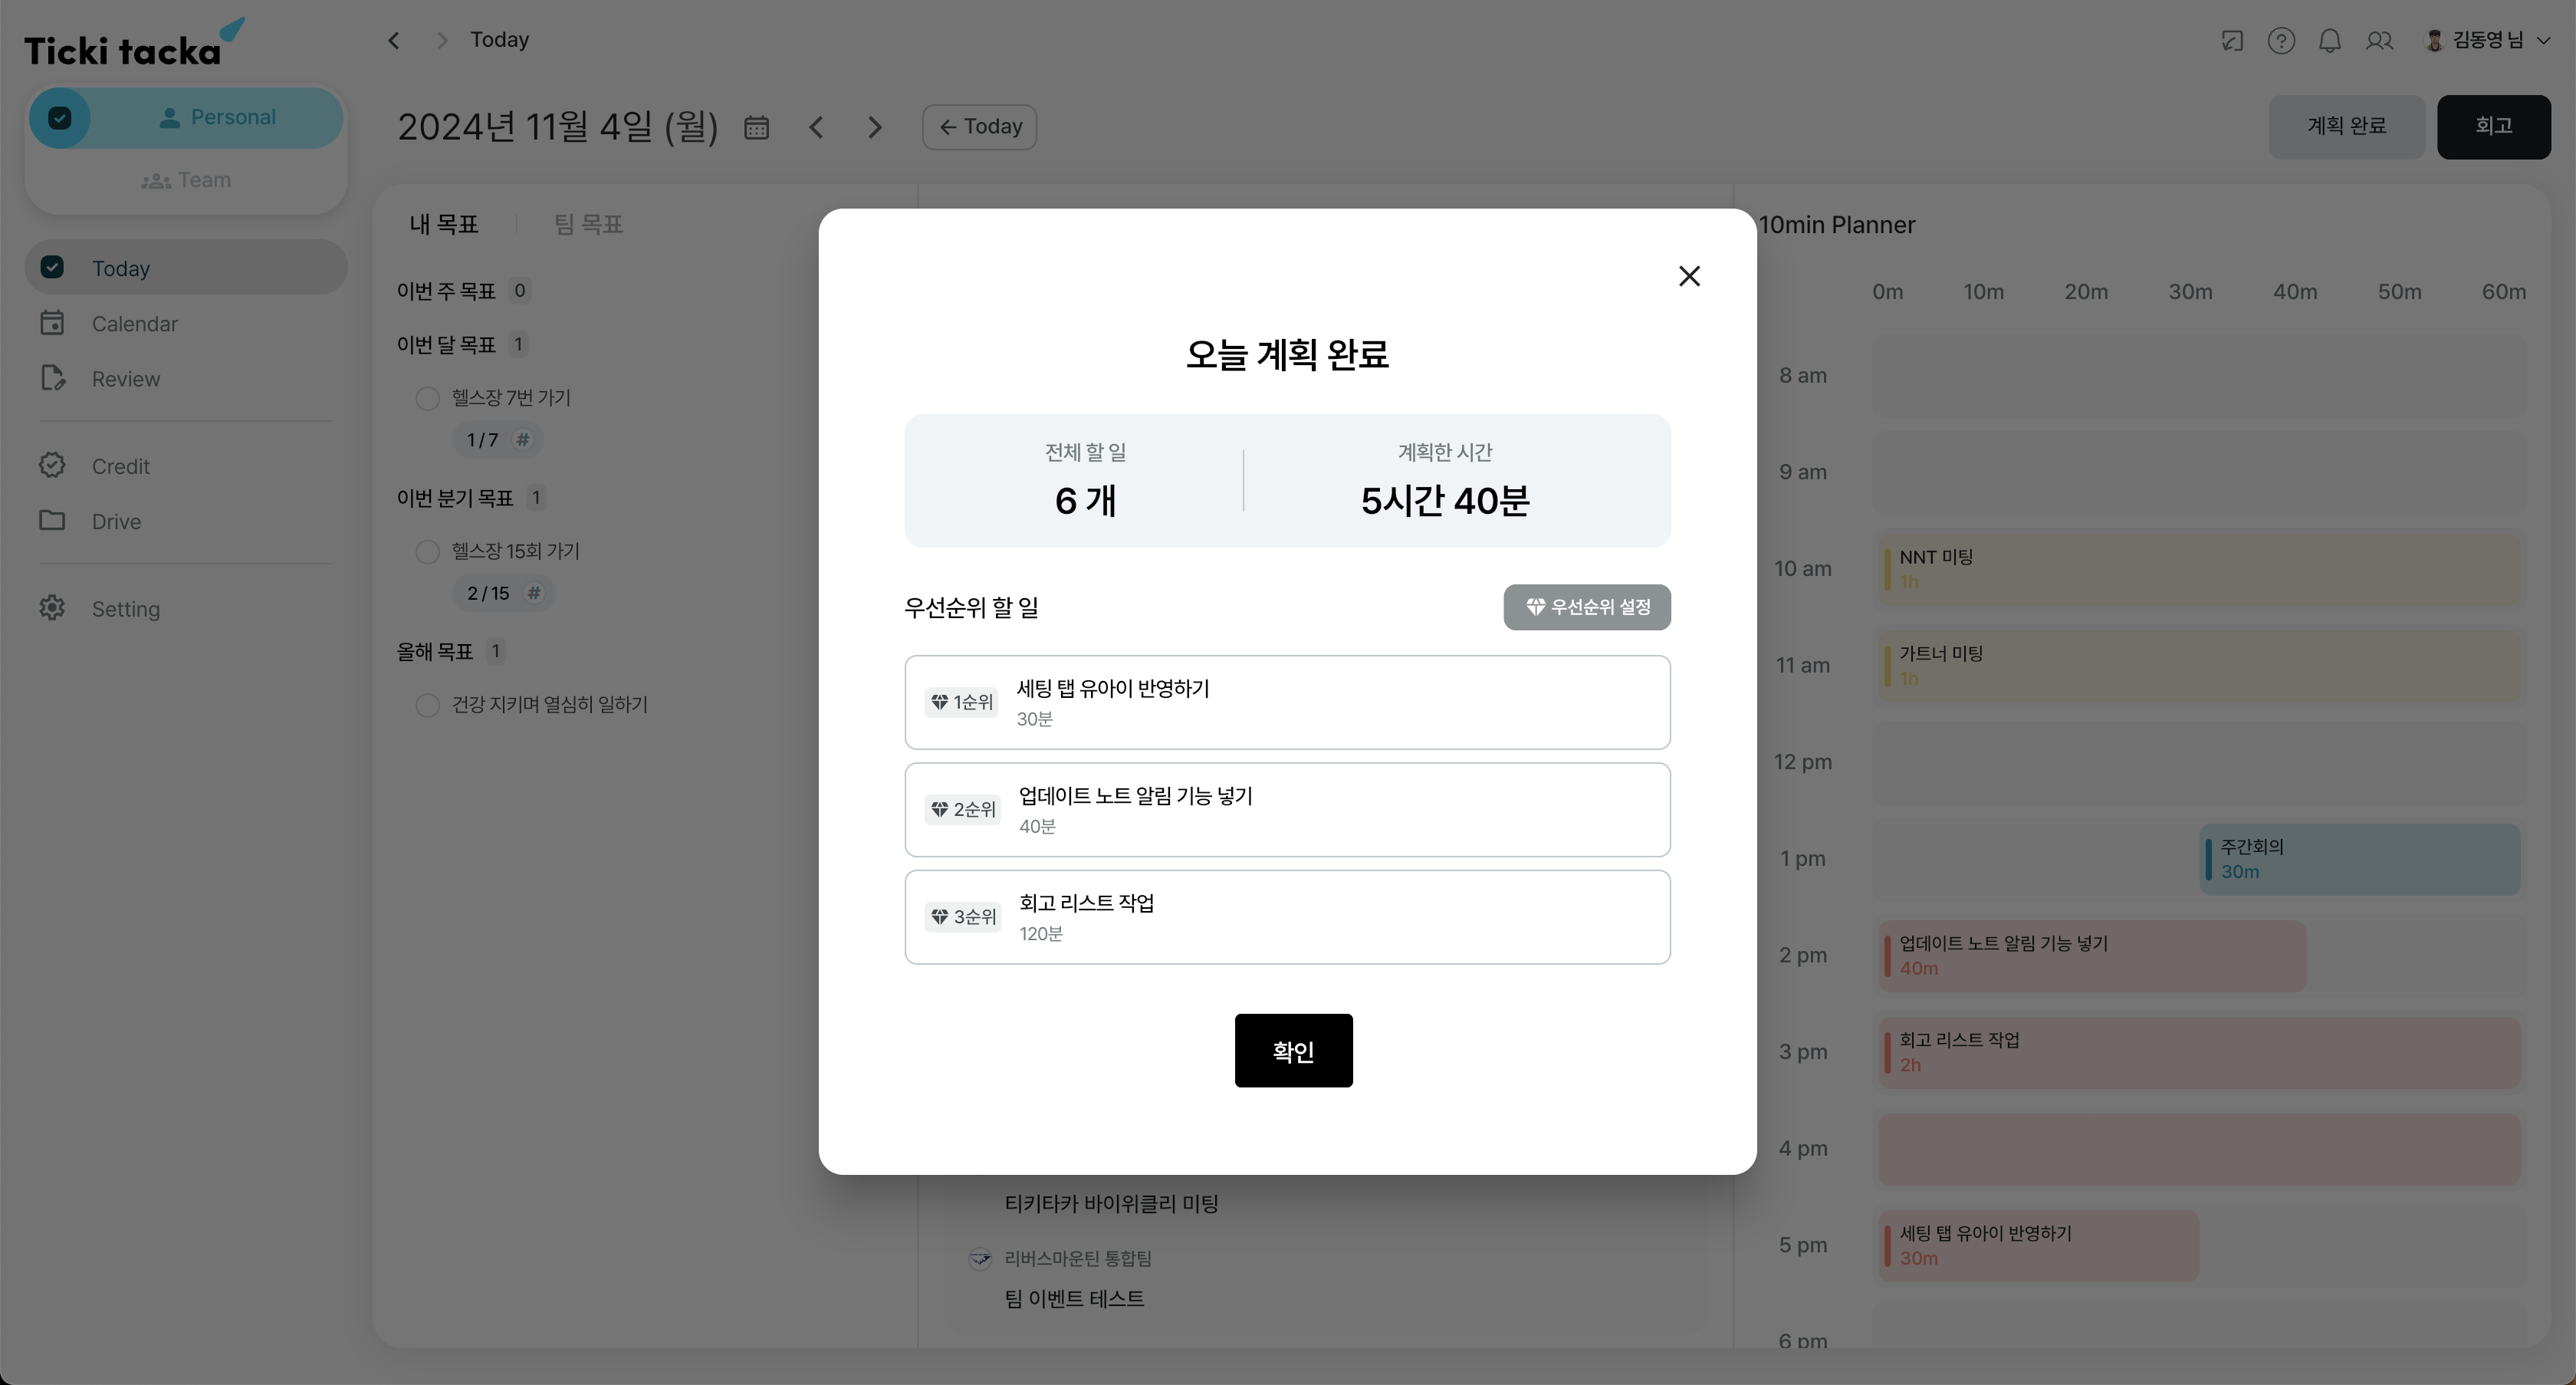Click the Review icon in sidebar
This screenshot has height=1385, width=2576.
click(x=52, y=378)
